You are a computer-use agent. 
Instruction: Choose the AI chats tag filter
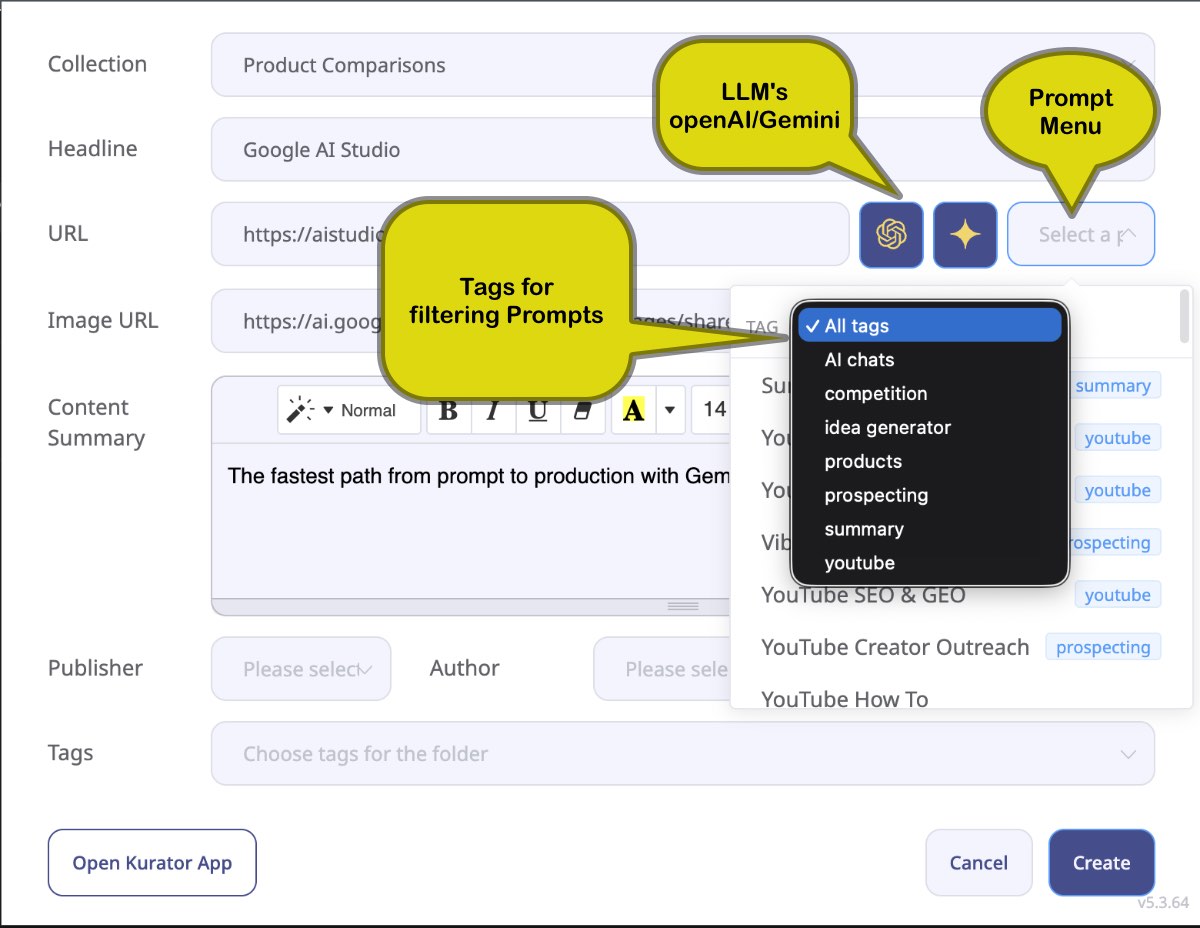click(929, 360)
